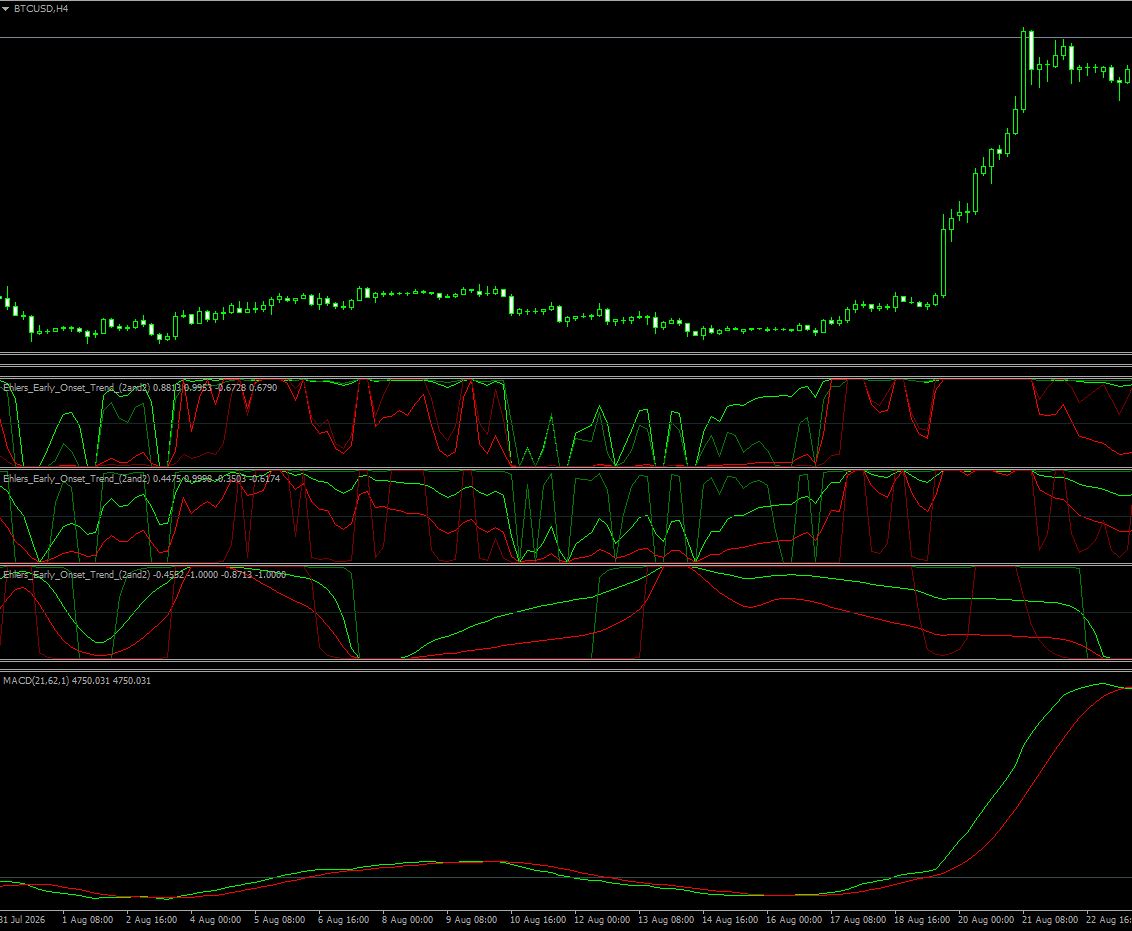Click the 20 Aug 00:00 time axis label
This screenshot has height=931, width=1132.
point(985,919)
